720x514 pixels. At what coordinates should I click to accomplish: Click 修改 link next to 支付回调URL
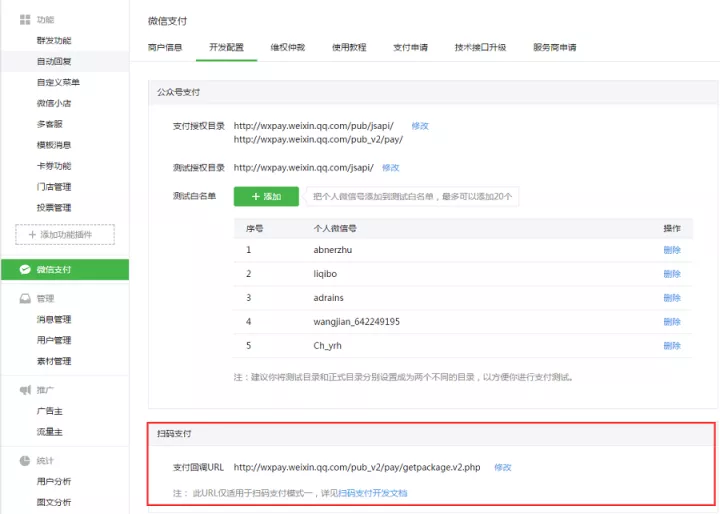coord(503,467)
